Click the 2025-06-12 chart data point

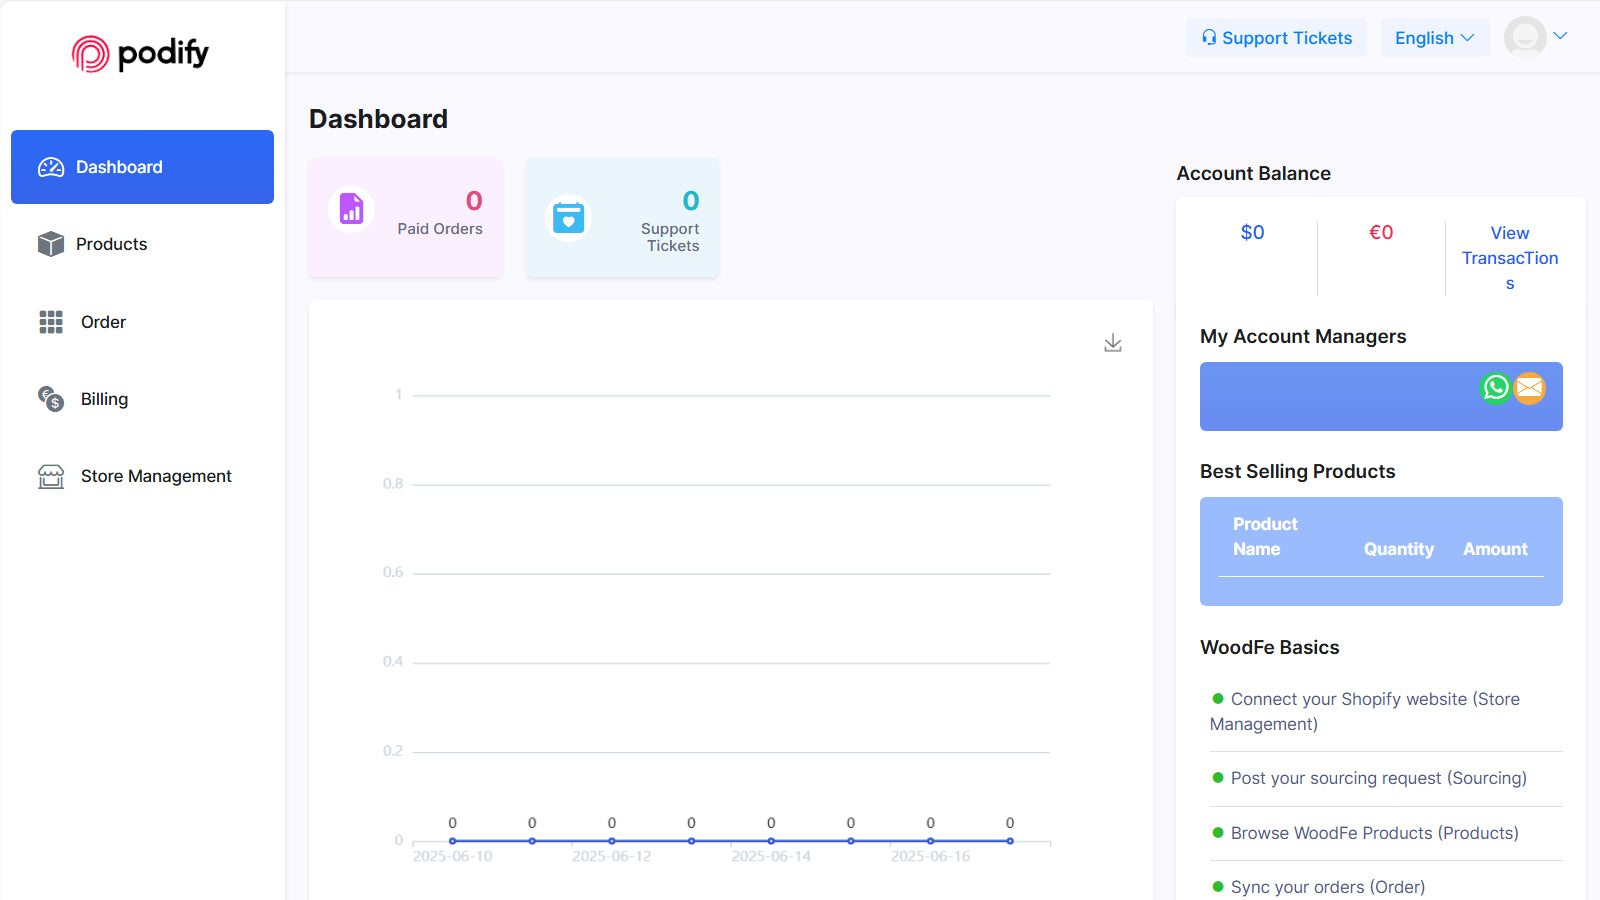tap(612, 841)
